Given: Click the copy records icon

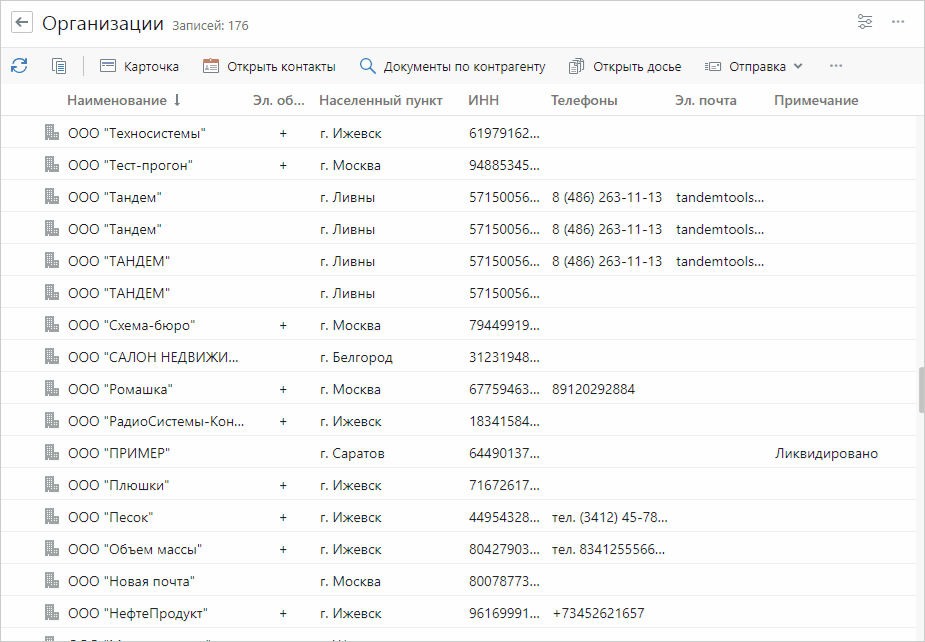Looking at the screenshot, I should click(x=59, y=66).
